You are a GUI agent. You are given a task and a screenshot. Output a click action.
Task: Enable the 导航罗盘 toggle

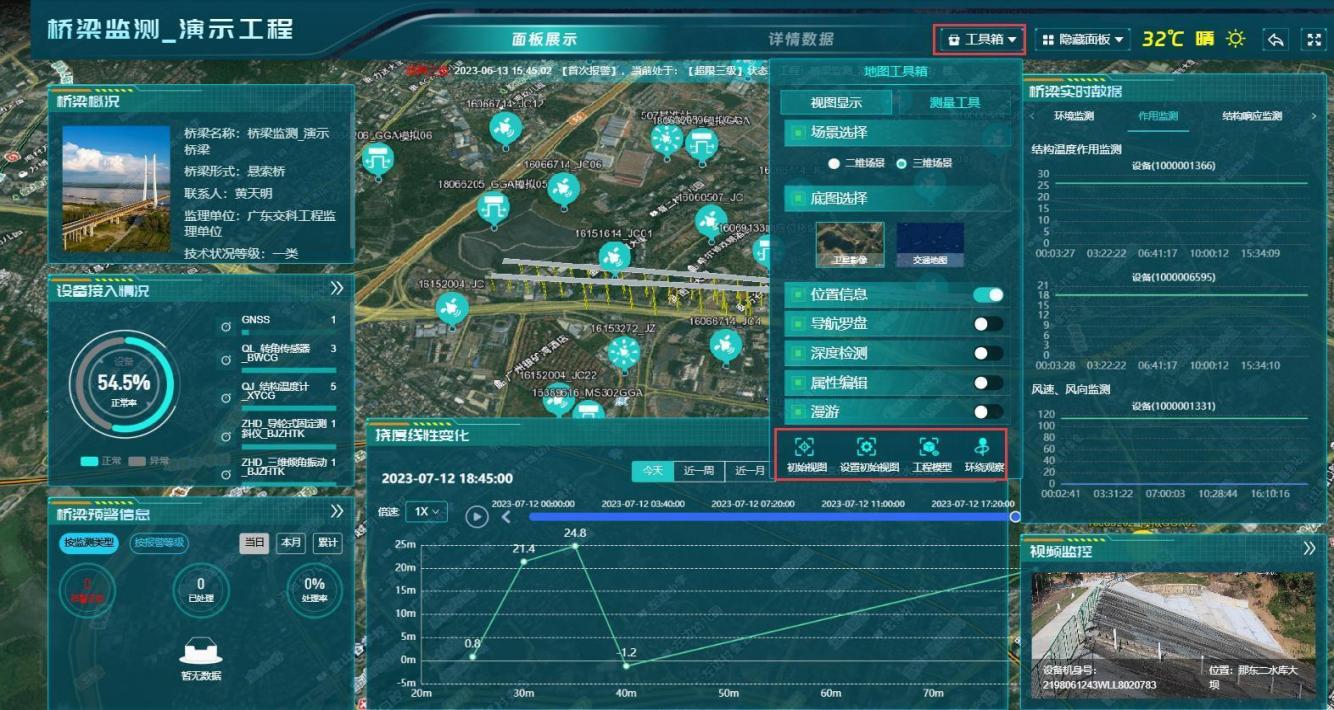click(988, 324)
